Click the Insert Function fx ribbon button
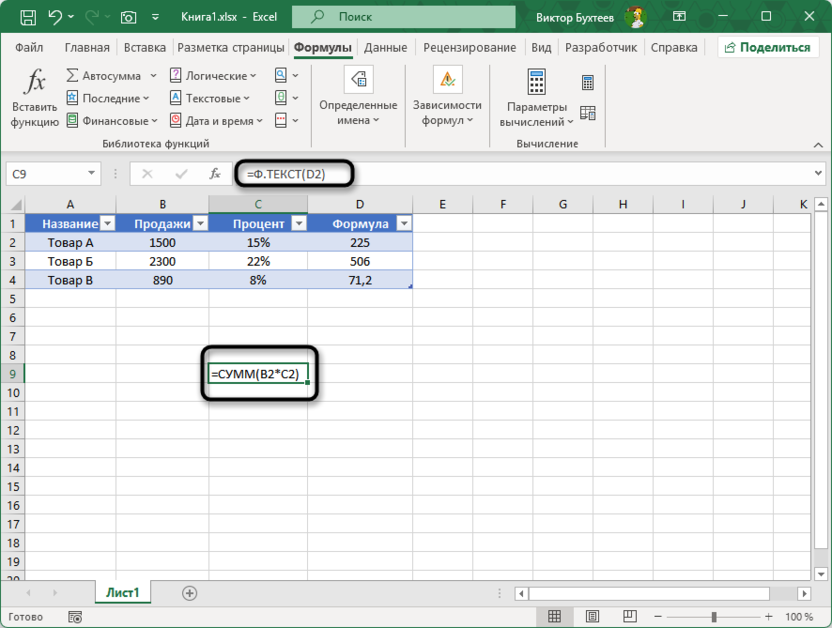Image resolution: width=832 pixels, height=628 pixels. 35,100
